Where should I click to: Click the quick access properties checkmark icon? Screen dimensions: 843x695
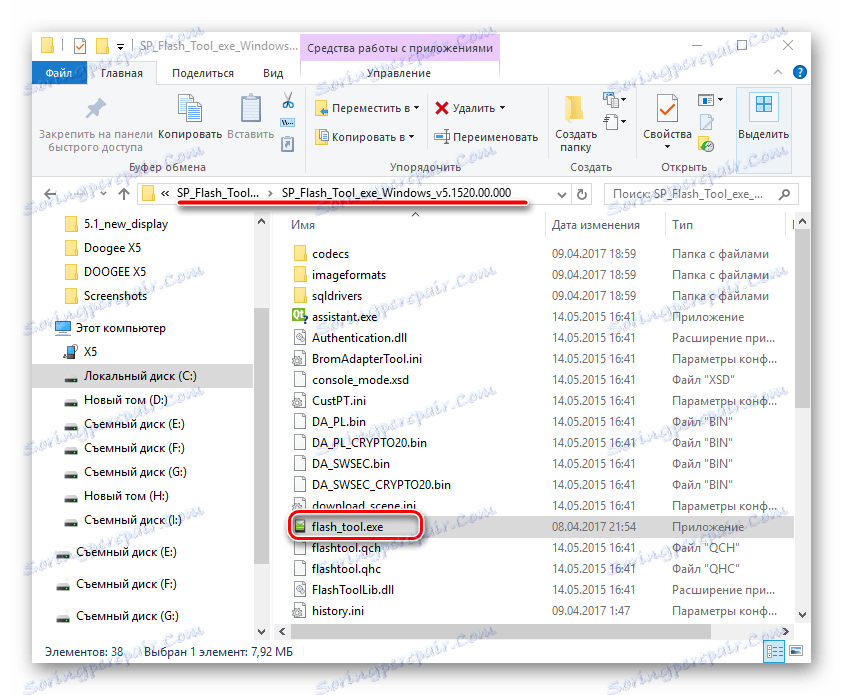(x=80, y=46)
